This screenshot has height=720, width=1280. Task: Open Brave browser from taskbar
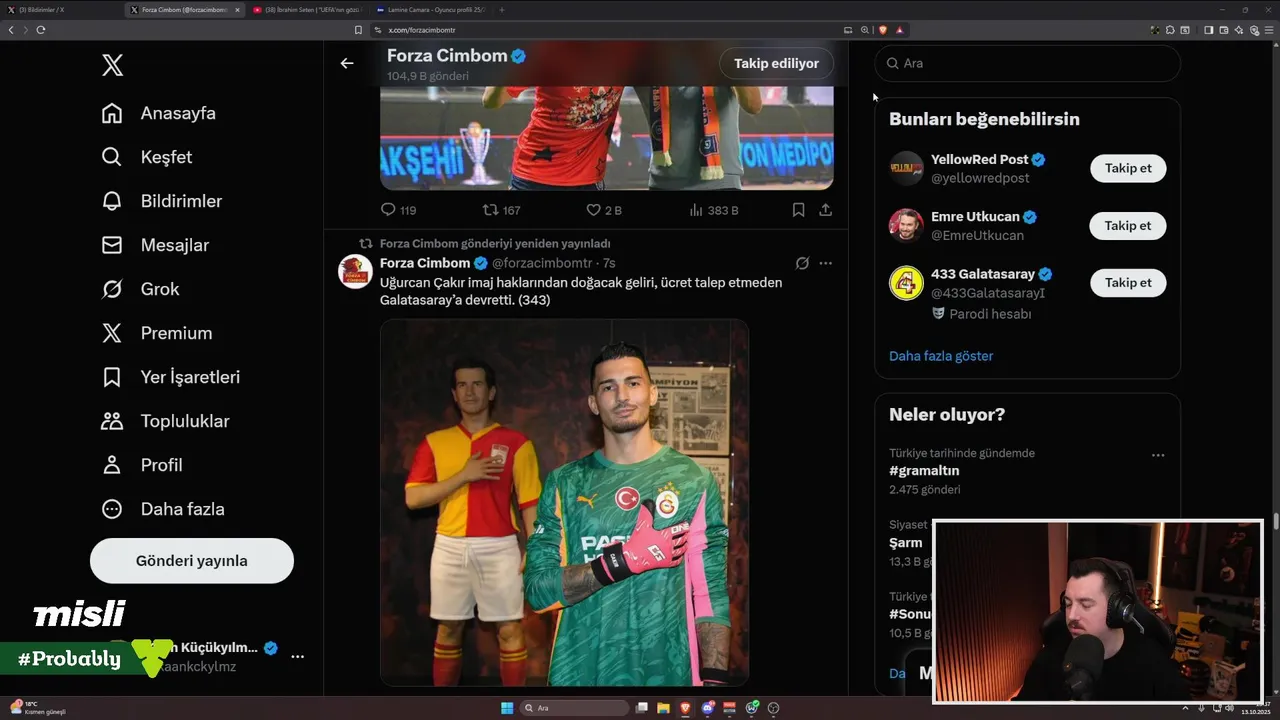tap(686, 708)
